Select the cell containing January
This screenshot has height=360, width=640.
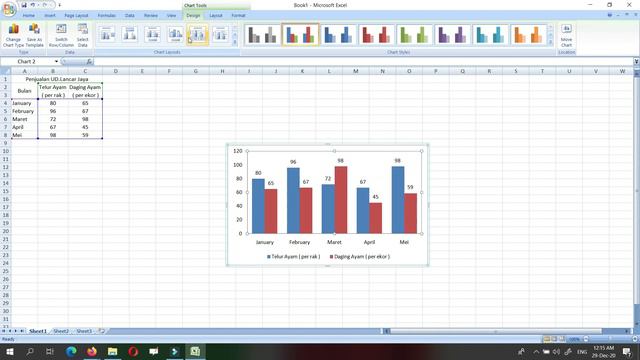(x=24, y=103)
